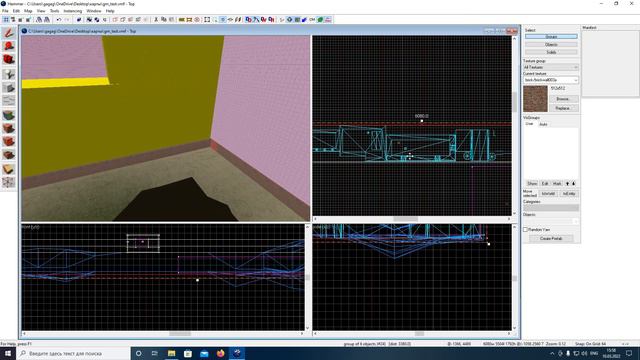Click the taskbar search box
This screenshot has width=640, height=360.
pyautogui.click(x=73, y=353)
